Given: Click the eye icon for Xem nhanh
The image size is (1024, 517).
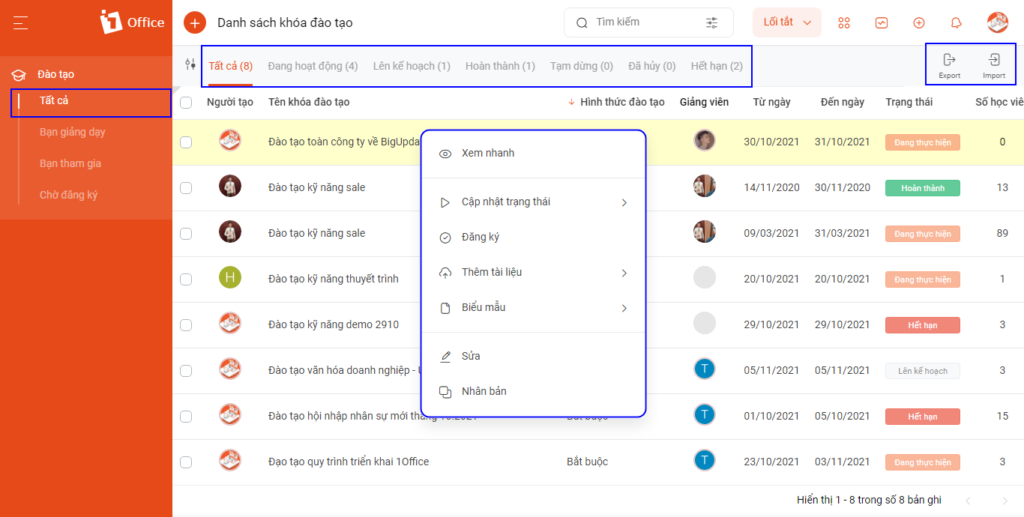Looking at the screenshot, I should 445,154.
